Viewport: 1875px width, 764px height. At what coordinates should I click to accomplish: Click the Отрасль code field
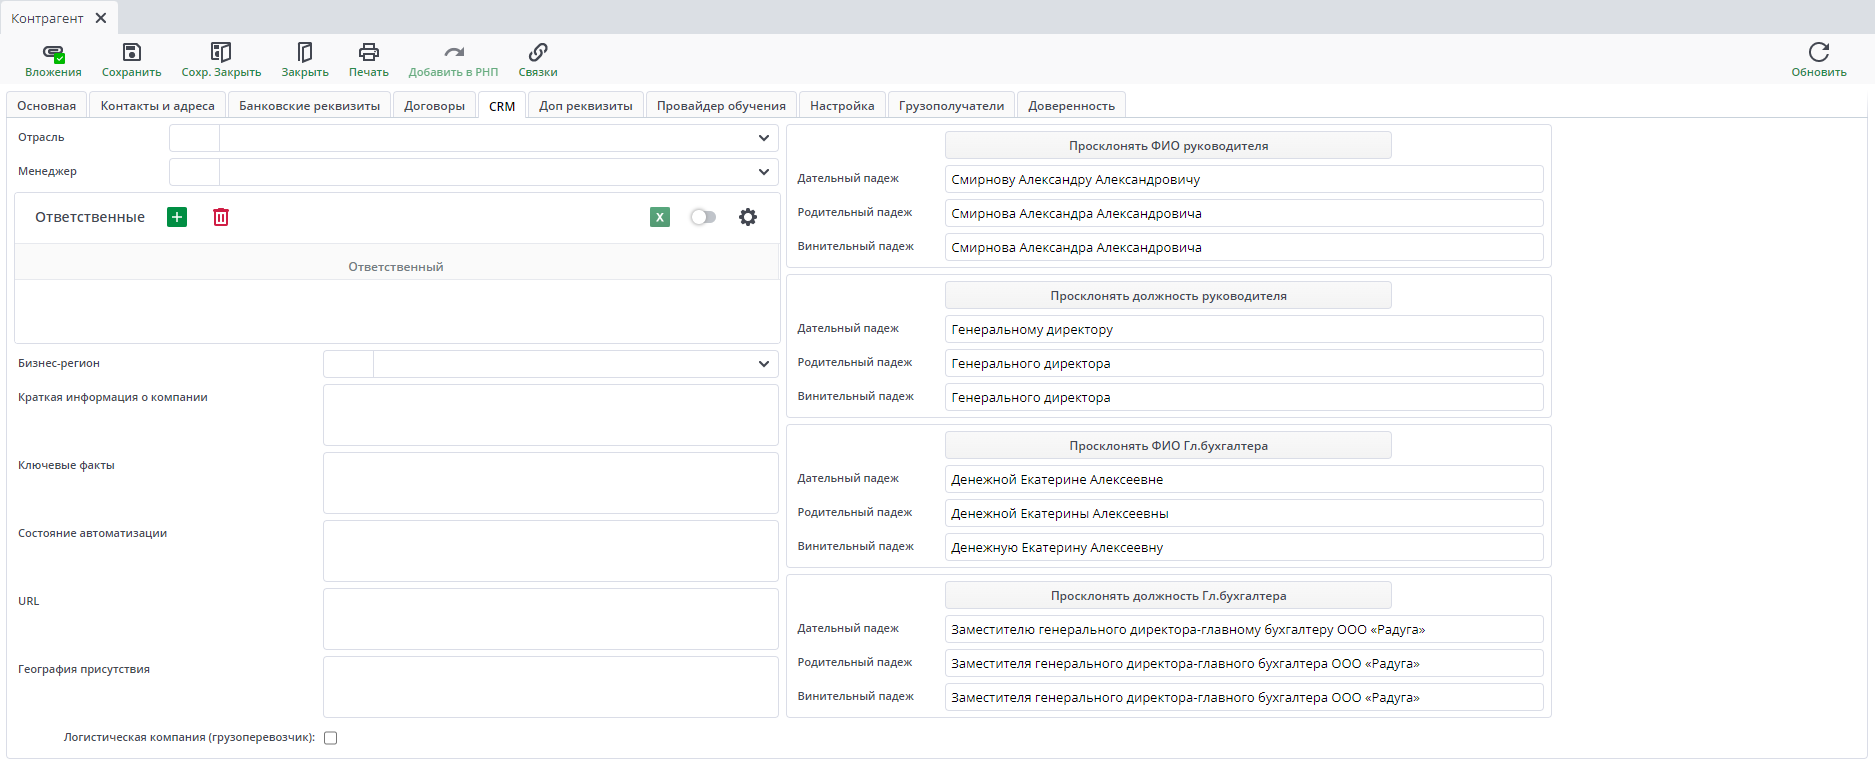194,138
